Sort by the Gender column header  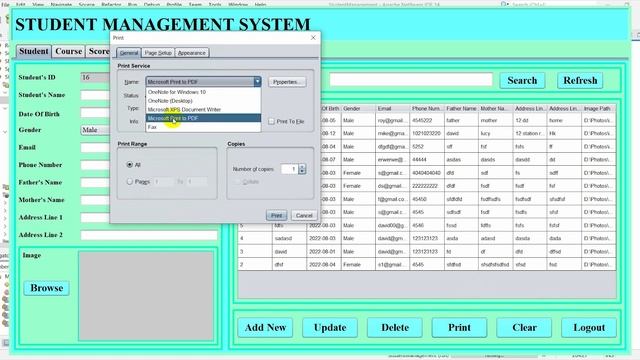click(358, 109)
